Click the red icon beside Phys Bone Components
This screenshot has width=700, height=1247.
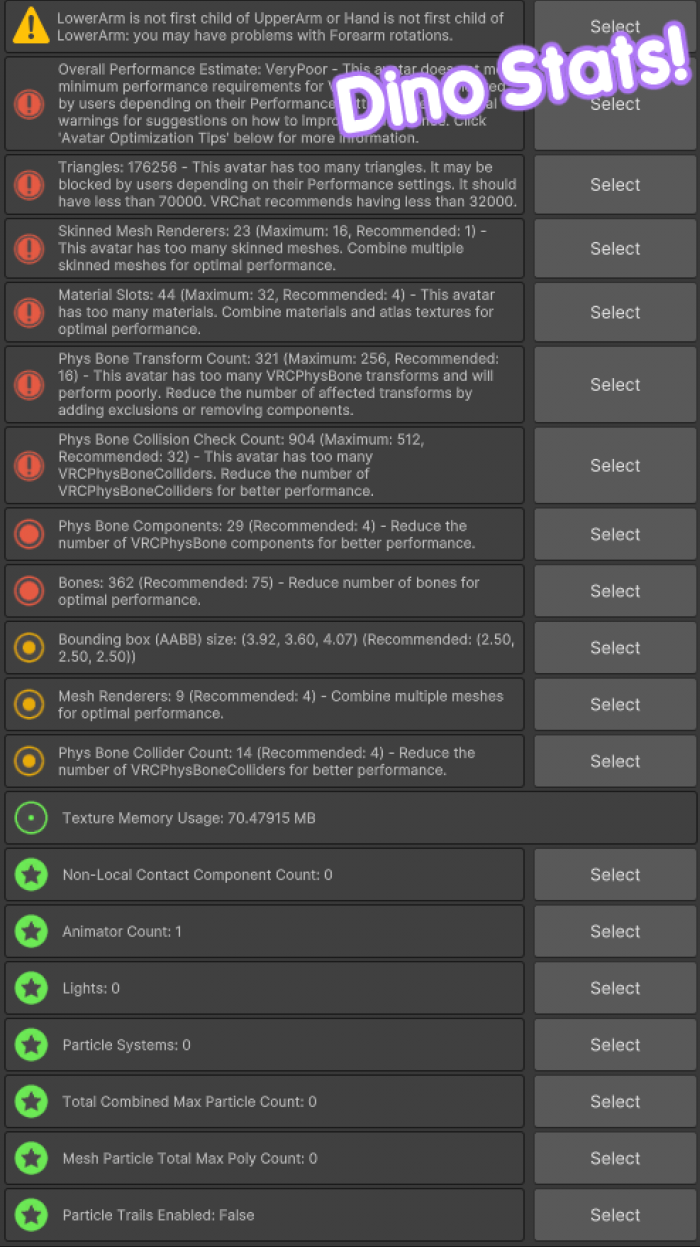pyautogui.click(x=31, y=534)
